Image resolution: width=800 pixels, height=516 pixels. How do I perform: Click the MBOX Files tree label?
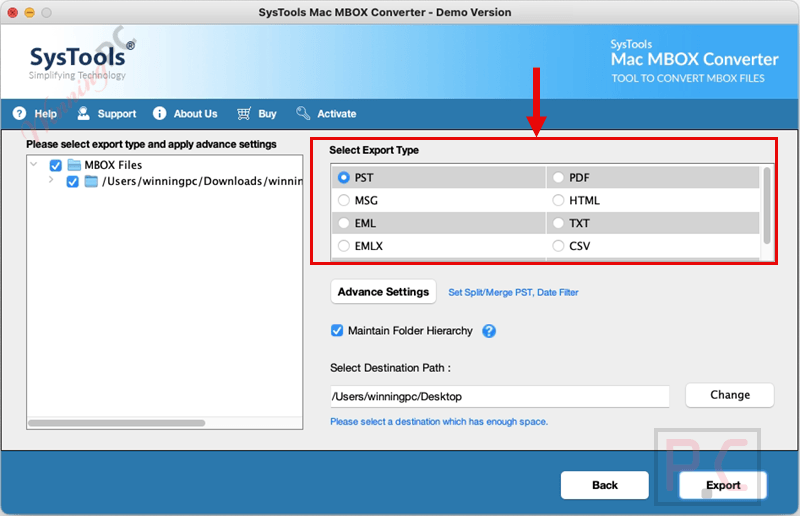coord(113,165)
